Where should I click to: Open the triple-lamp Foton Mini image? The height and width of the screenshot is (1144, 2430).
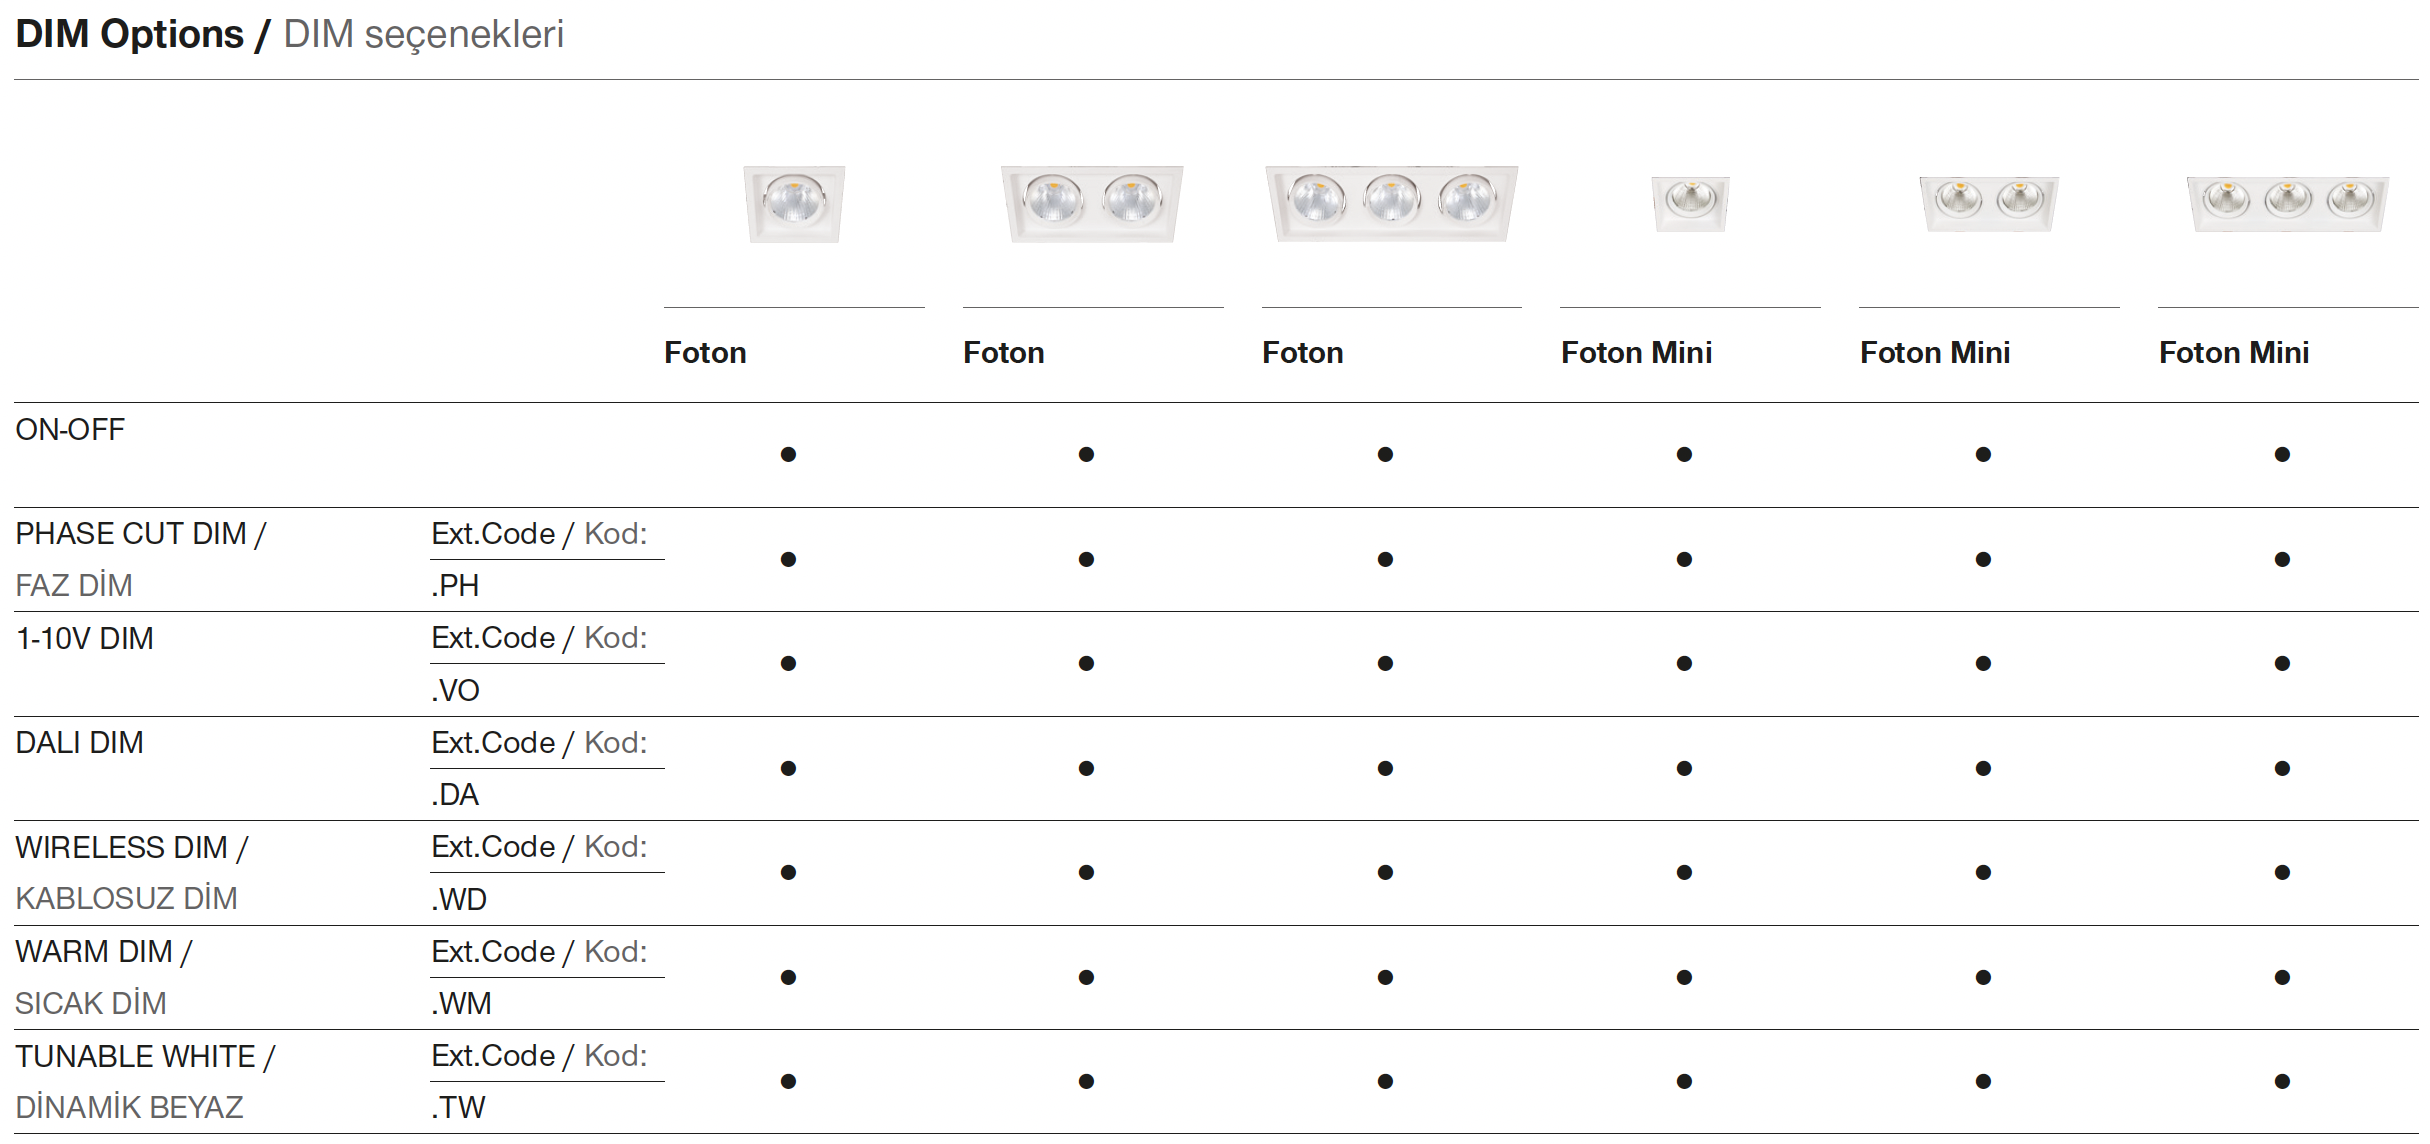[x=2287, y=203]
